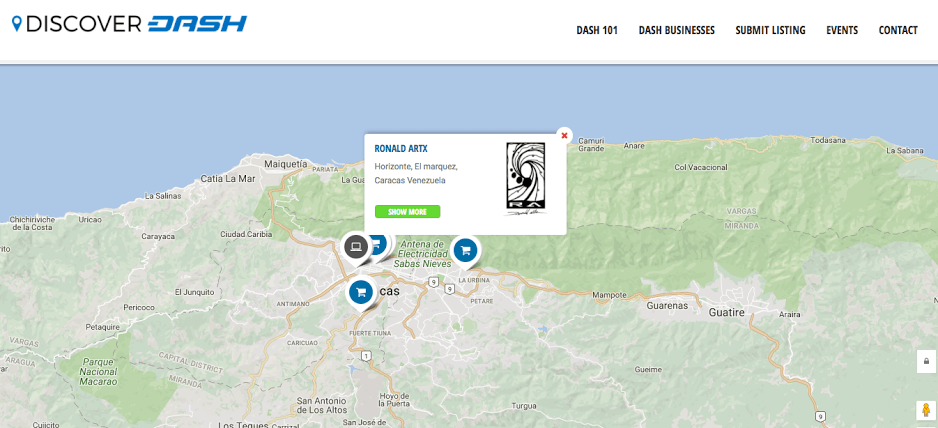This screenshot has width=938, height=428.
Task: Navigate to the Contact page
Action: 898,30
